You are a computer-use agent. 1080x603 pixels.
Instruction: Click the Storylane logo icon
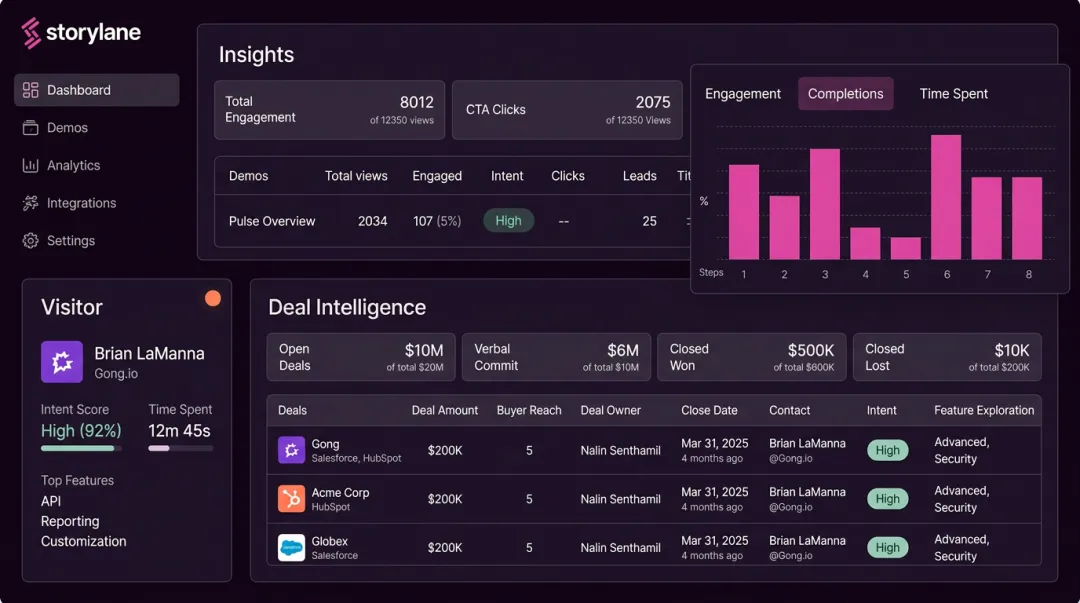point(31,33)
